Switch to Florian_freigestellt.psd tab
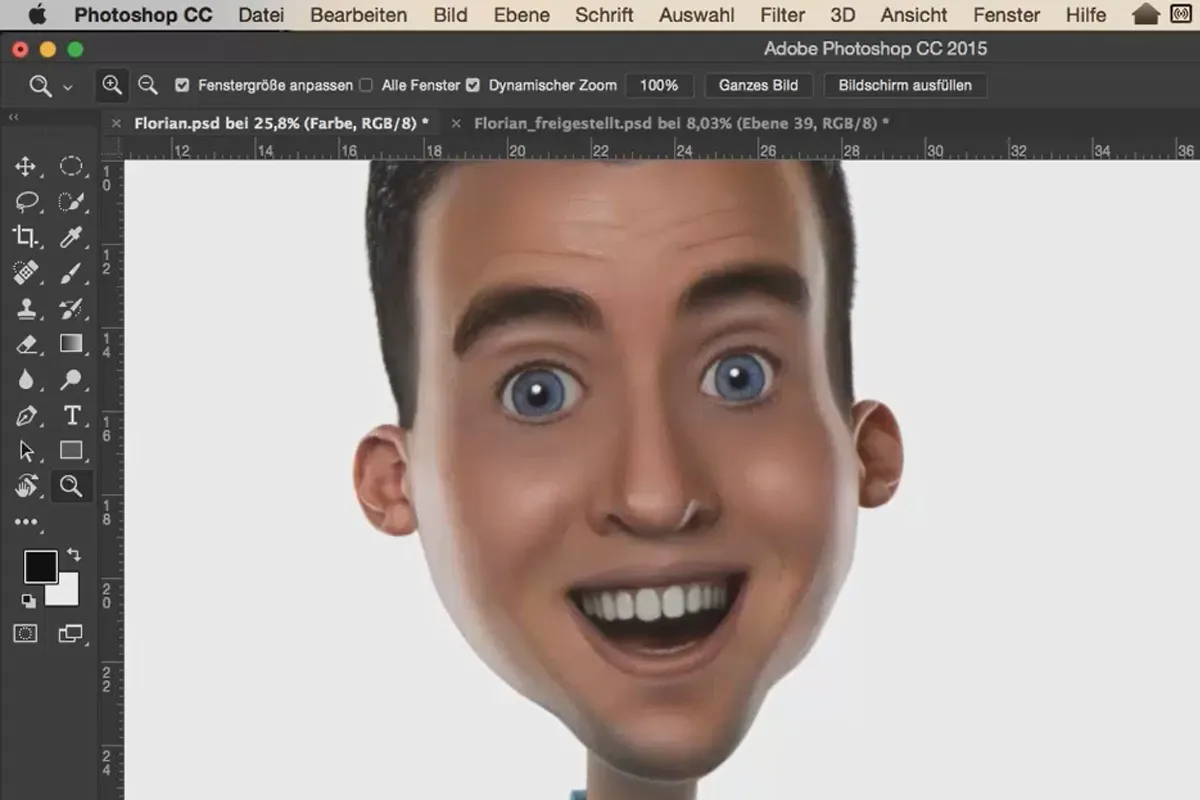The height and width of the screenshot is (800, 1200). click(681, 123)
